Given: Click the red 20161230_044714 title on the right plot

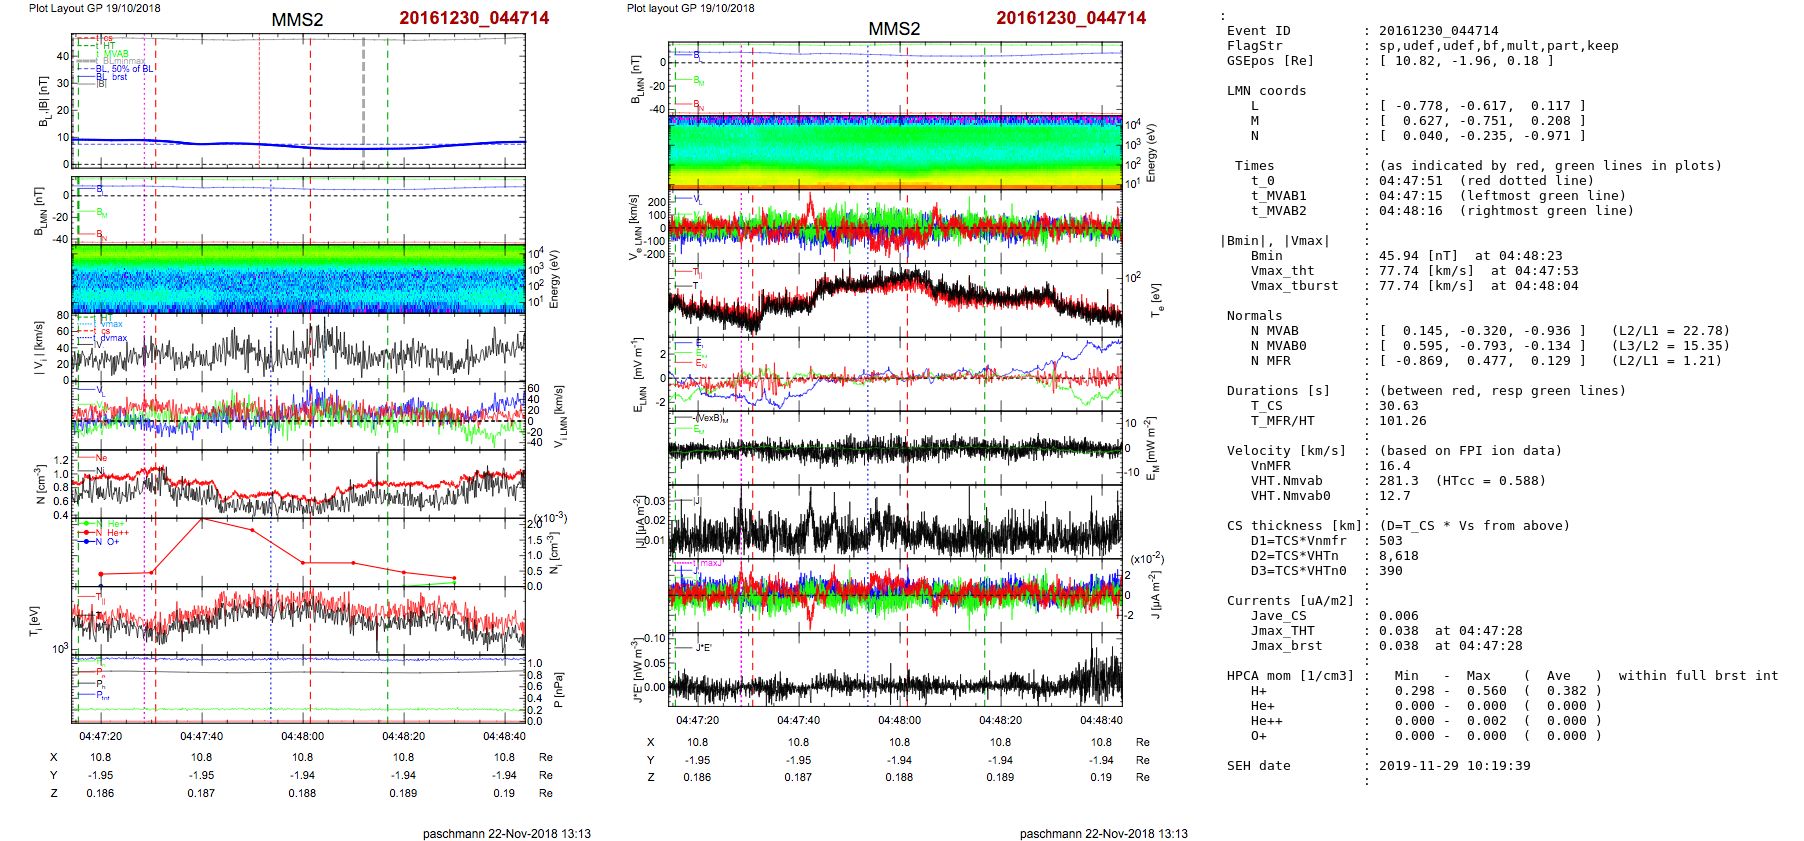Looking at the screenshot, I should click(x=1070, y=18).
